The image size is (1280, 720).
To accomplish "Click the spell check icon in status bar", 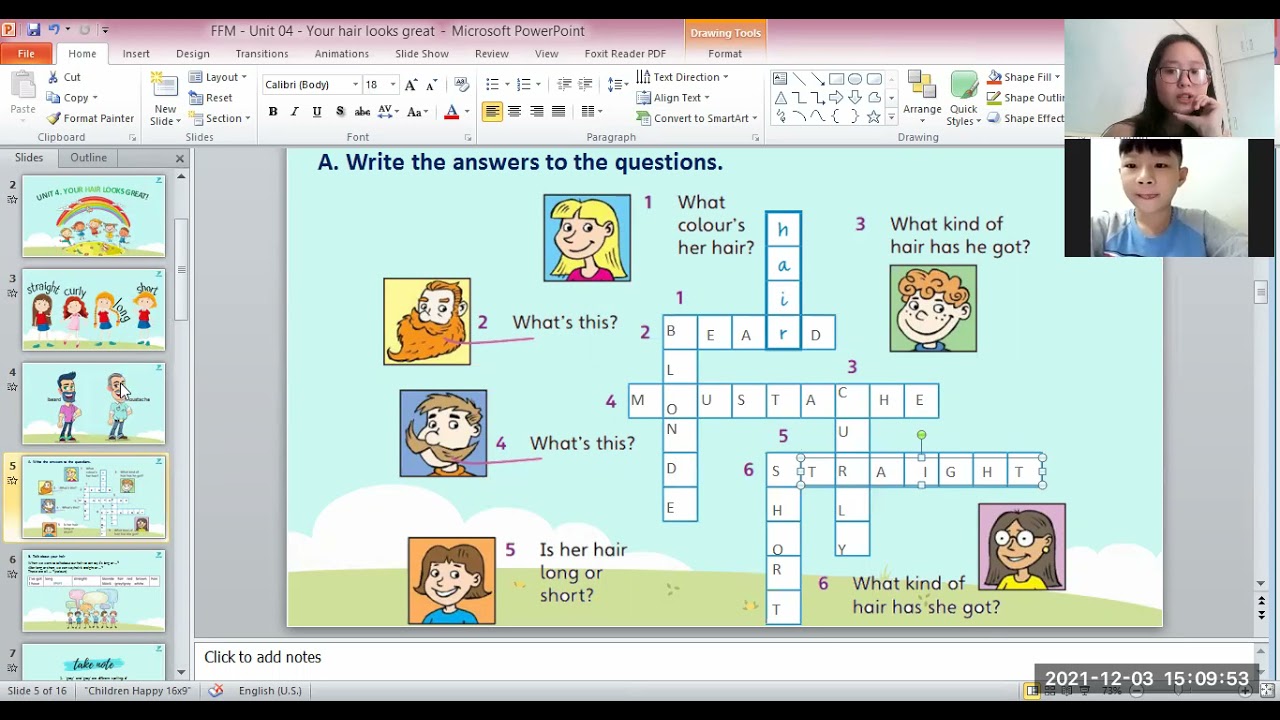I will point(215,691).
